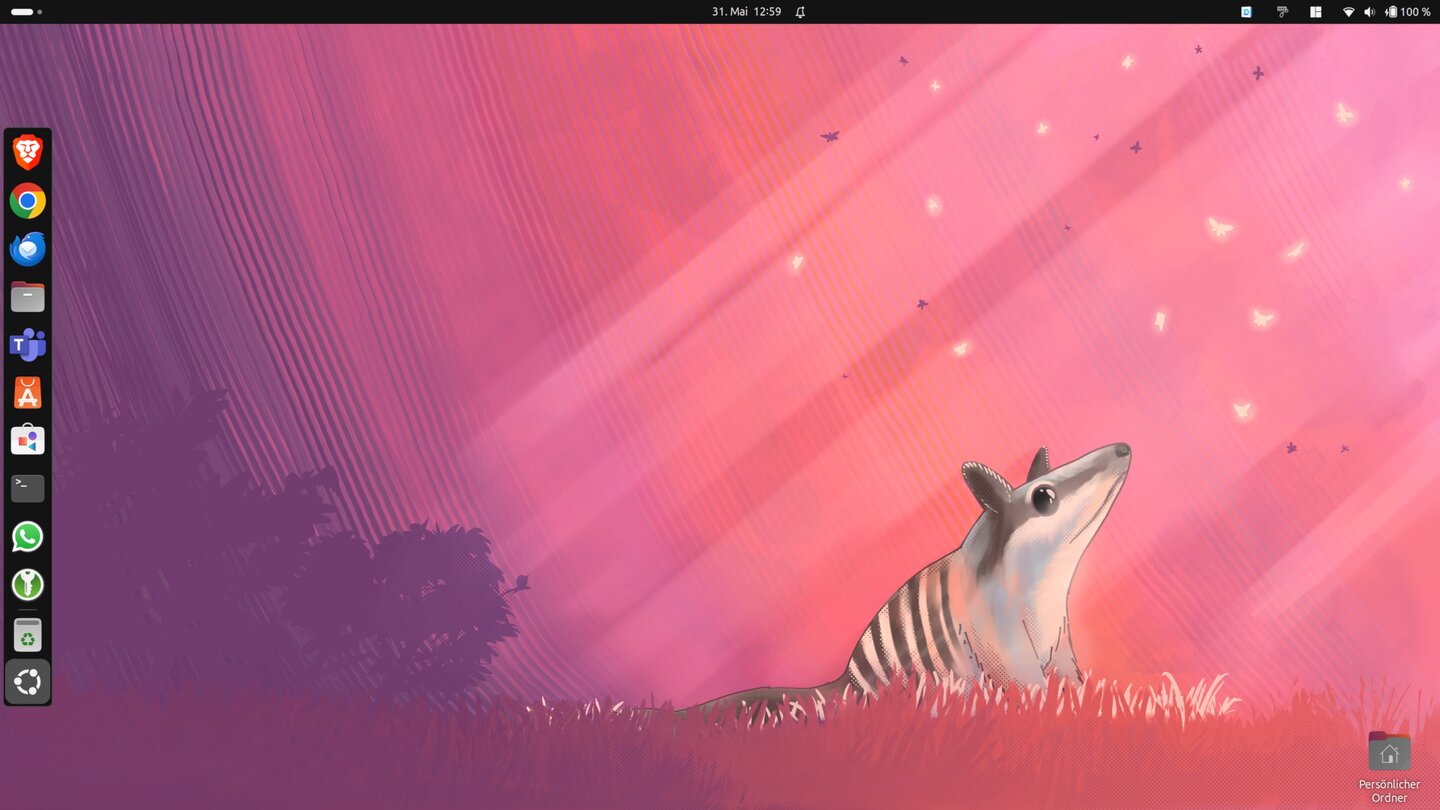
Task: Click the Wi-Fi icon in system tray
Action: 1348,12
